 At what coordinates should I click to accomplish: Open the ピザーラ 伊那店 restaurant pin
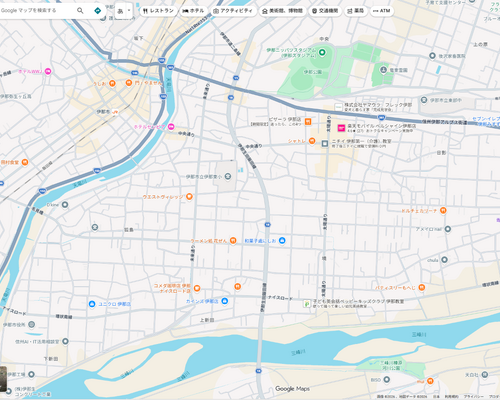[x=308, y=122]
